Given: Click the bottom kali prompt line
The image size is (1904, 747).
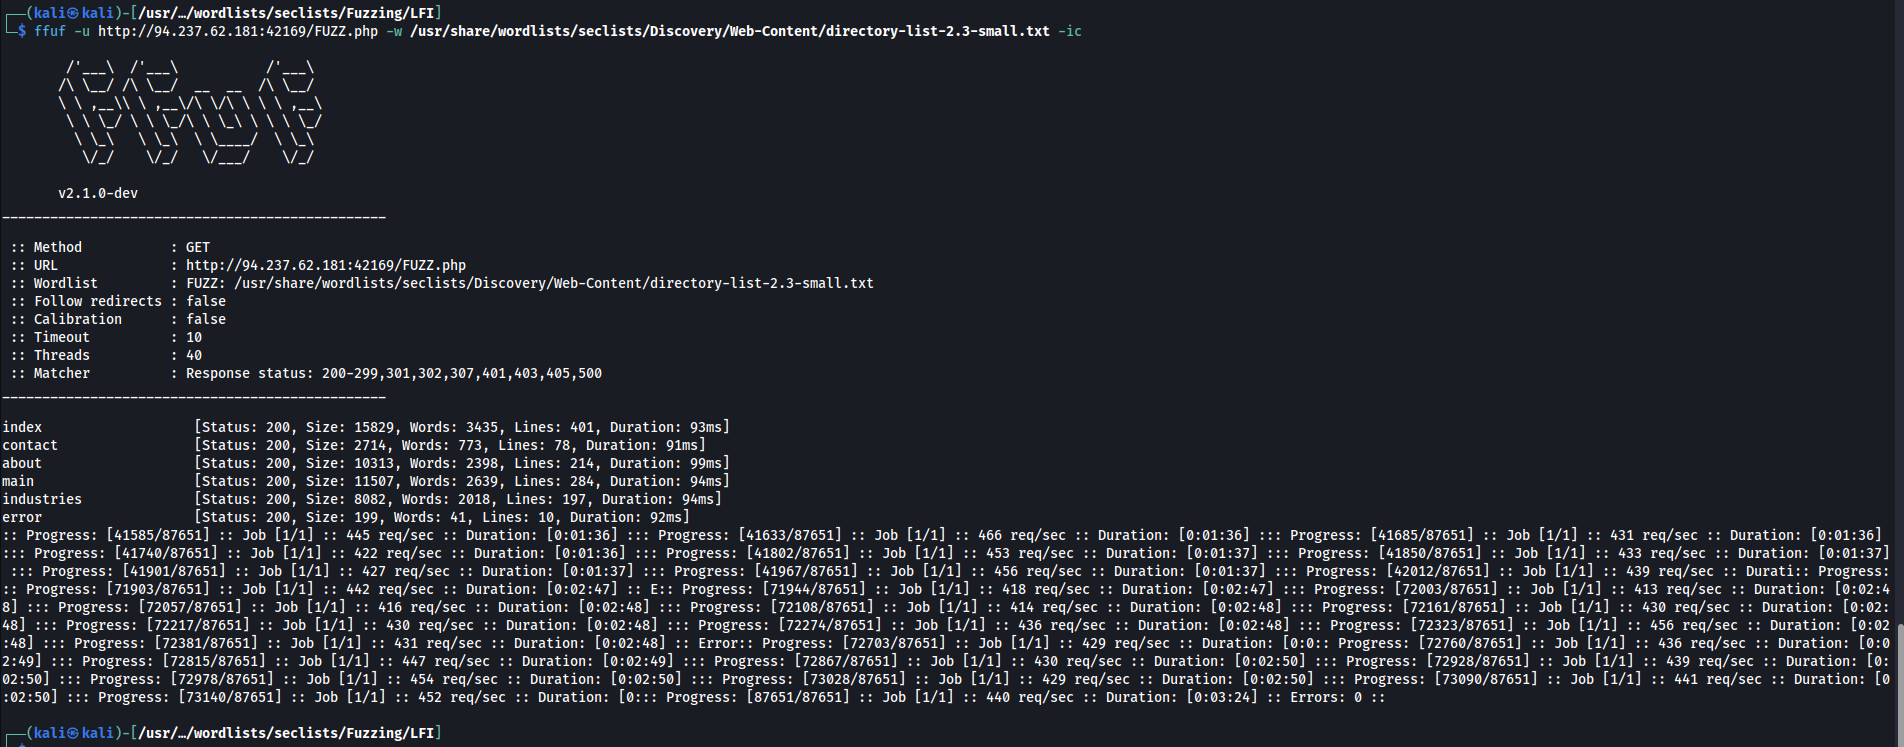Looking at the screenshot, I should coord(220,733).
